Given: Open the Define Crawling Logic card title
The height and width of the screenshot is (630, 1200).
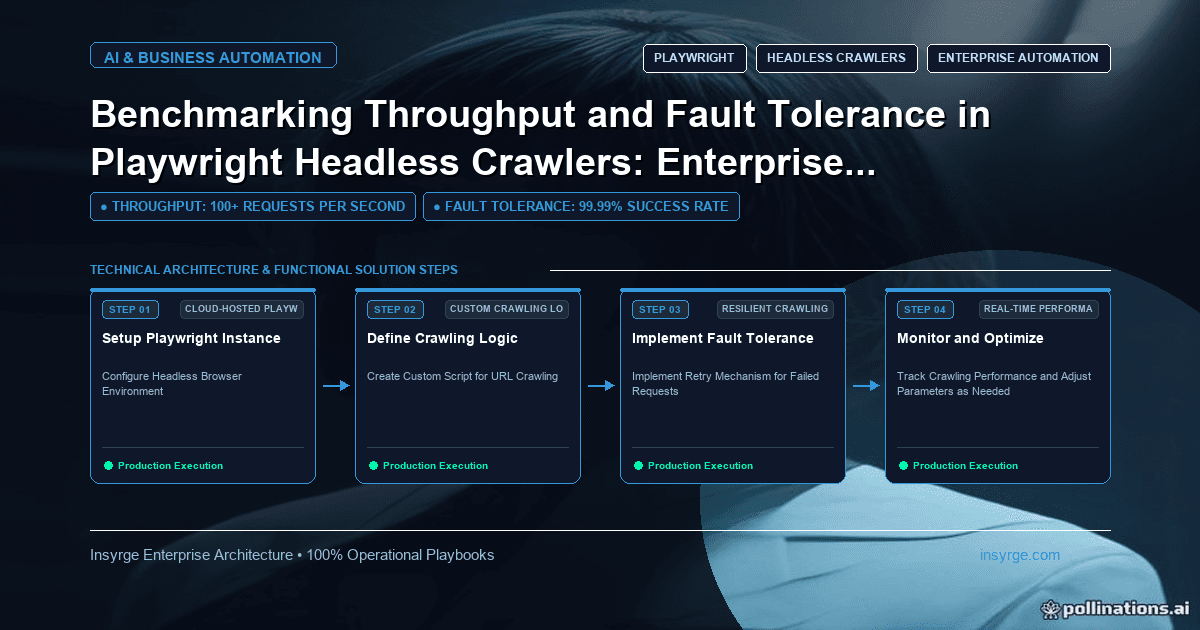Looking at the screenshot, I should coord(442,338).
